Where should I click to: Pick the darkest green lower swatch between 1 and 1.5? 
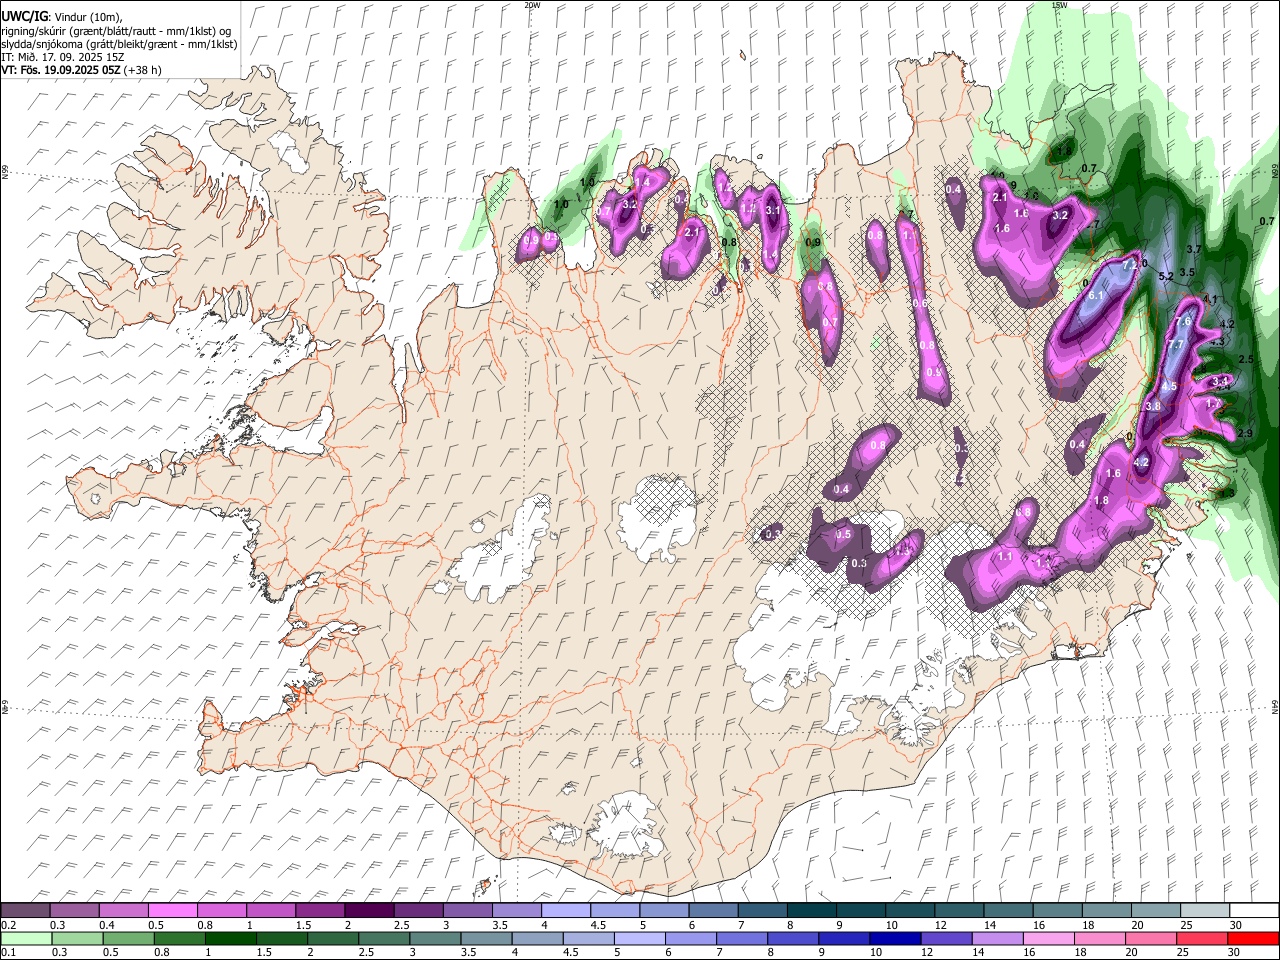click(230, 938)
